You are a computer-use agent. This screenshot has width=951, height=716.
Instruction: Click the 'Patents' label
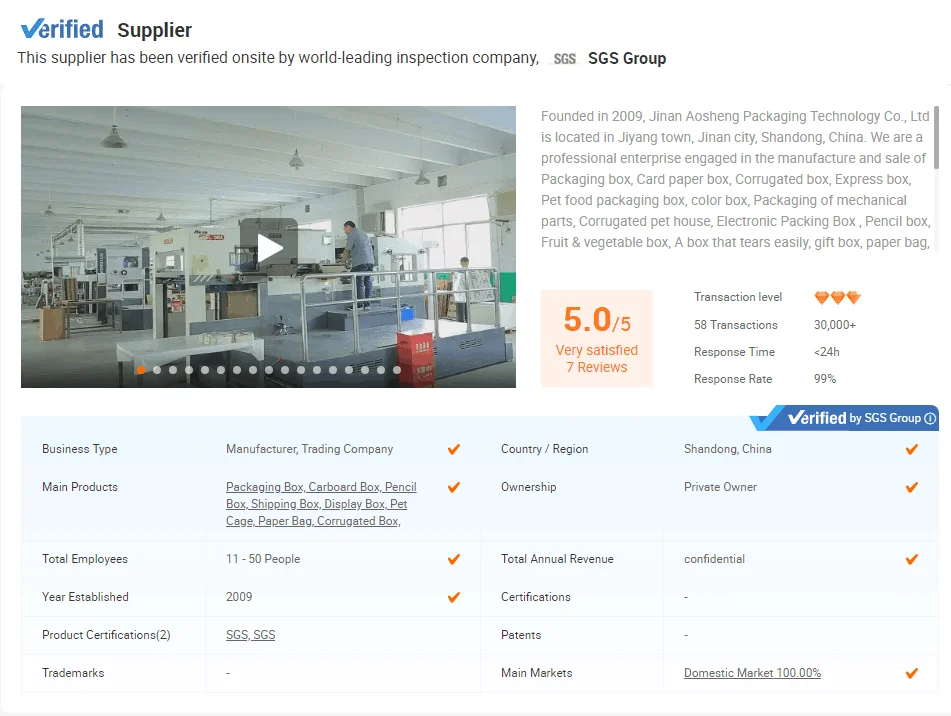[521, 635]
